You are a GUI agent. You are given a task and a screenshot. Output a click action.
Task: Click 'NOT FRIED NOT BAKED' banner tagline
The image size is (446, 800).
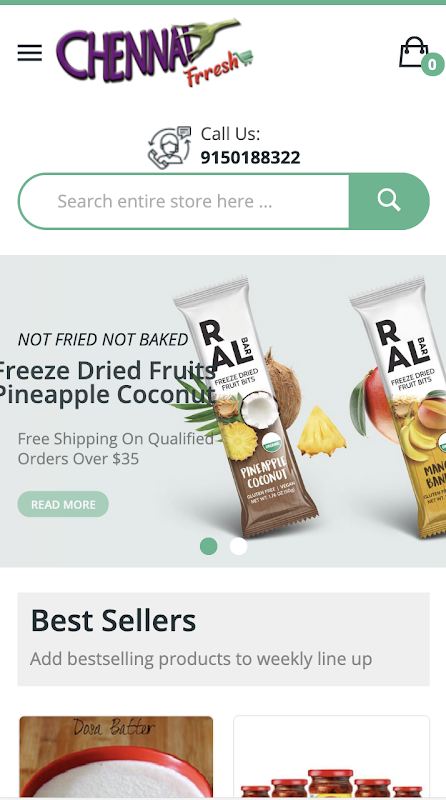(103, 339)
